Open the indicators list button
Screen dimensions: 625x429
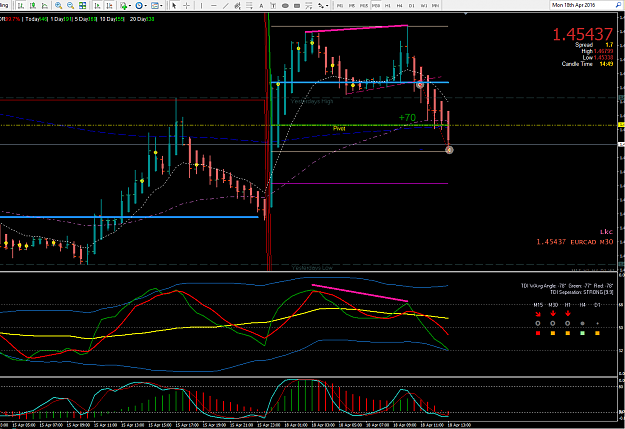click(123, 6)
